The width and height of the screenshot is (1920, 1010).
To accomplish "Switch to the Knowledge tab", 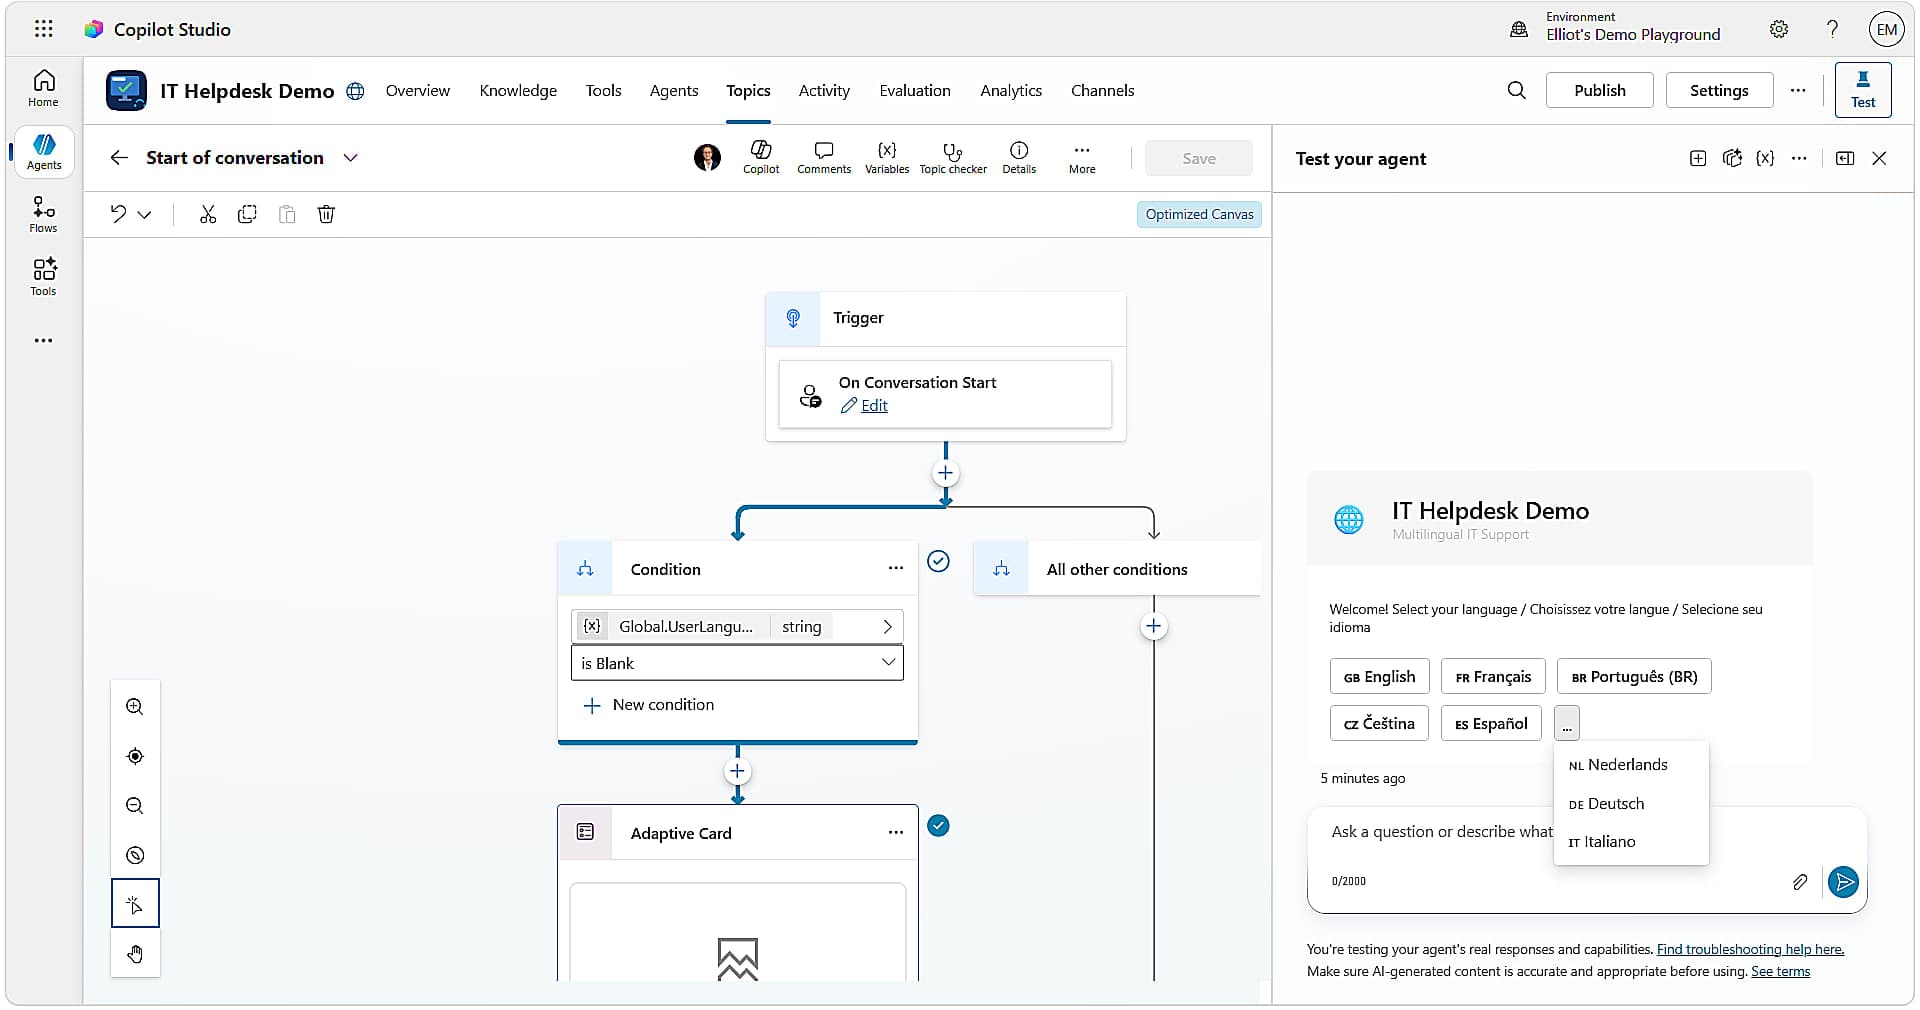I will (x=518, y=90).
